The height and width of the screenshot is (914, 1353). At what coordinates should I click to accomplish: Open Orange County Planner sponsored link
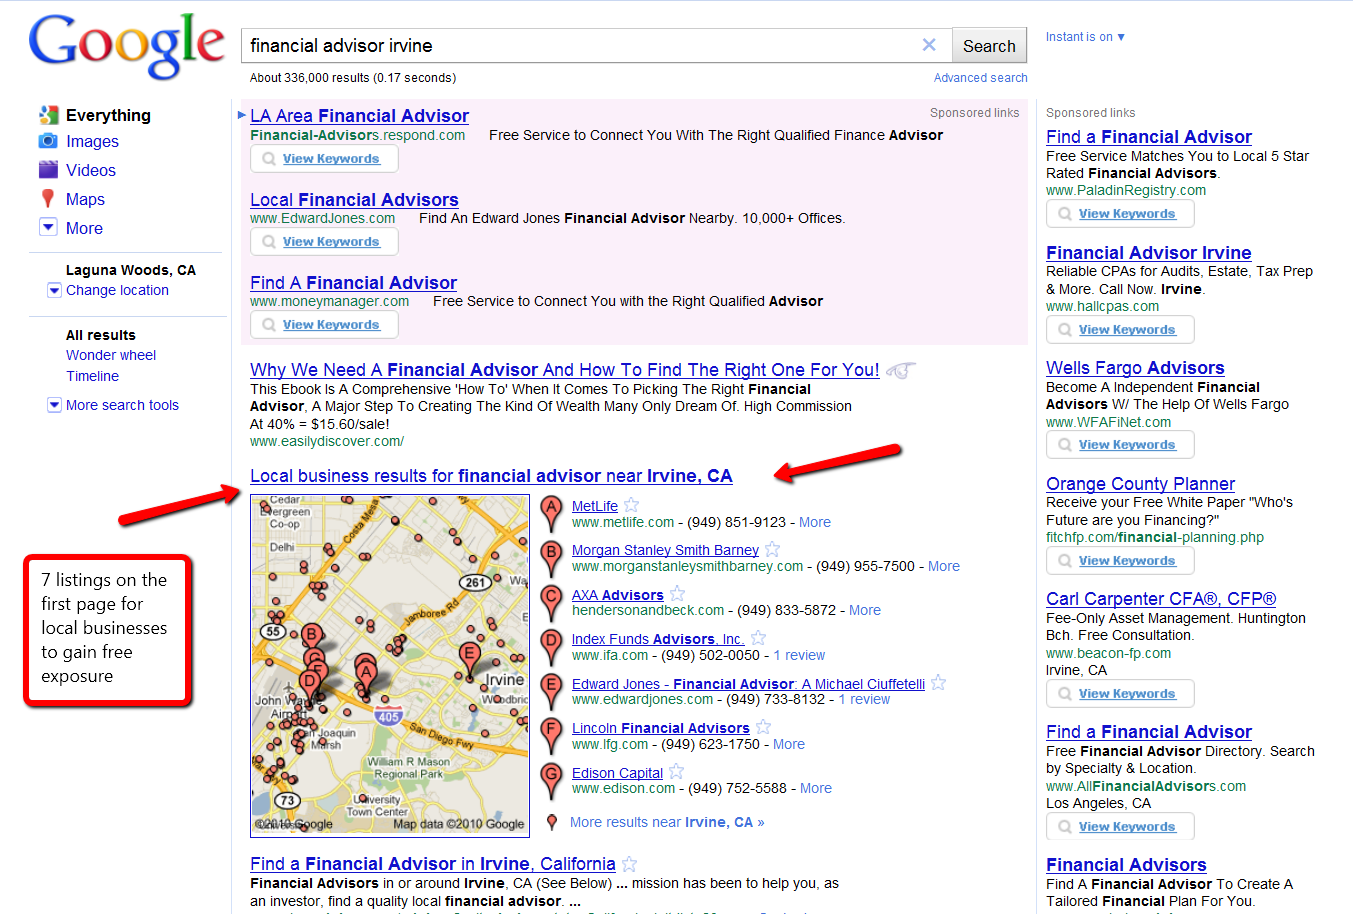pos(1140,484)
